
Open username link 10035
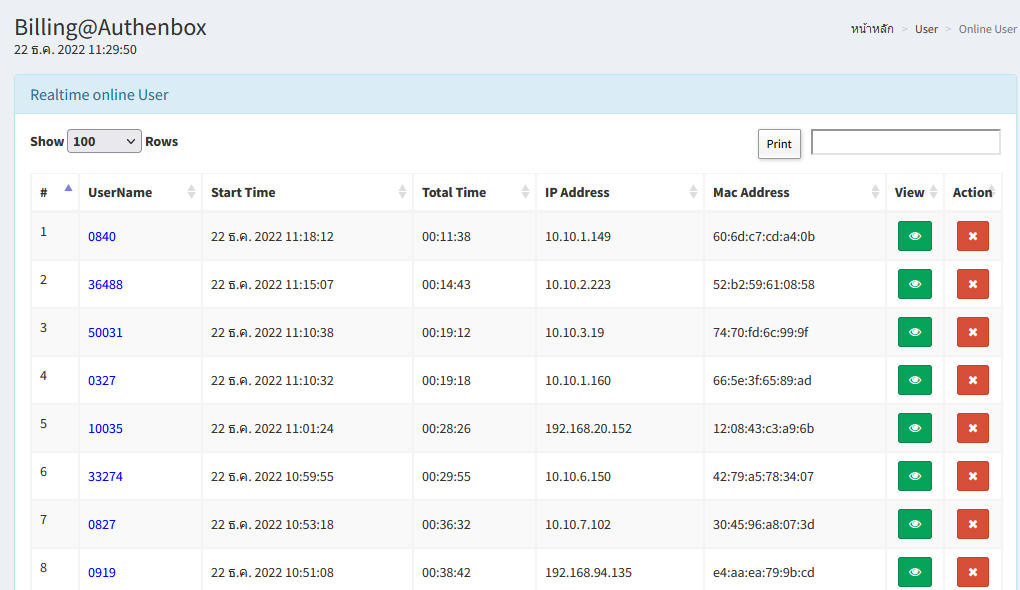pyautogui.click(x=105, y=429)
